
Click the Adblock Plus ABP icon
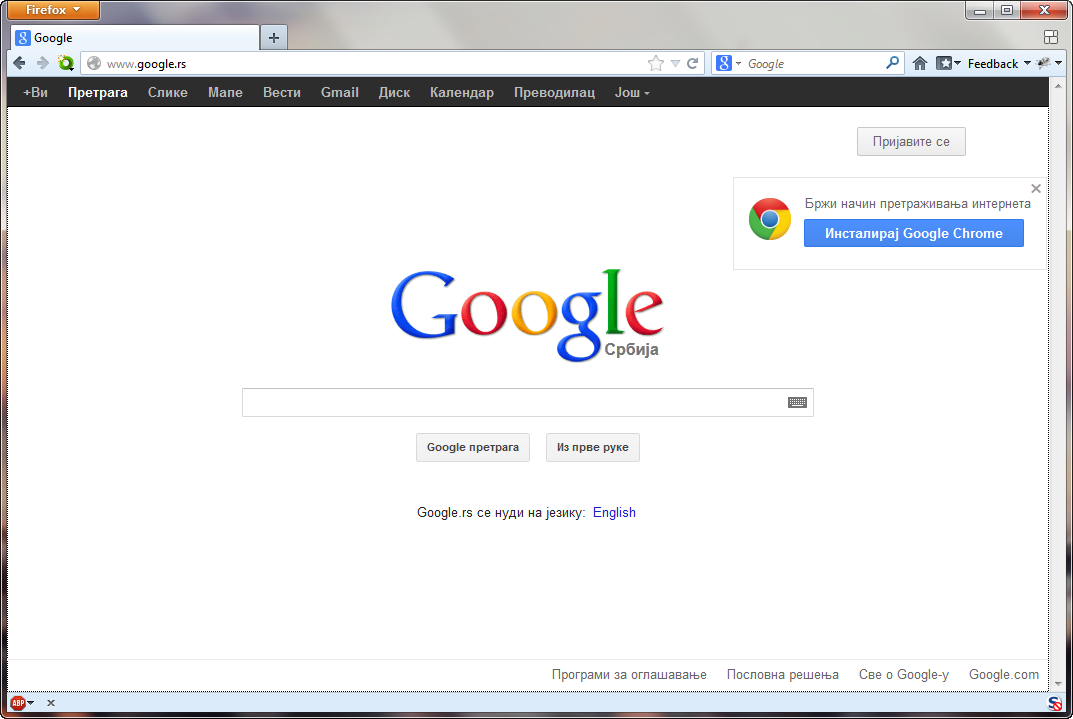coord(18,703)
